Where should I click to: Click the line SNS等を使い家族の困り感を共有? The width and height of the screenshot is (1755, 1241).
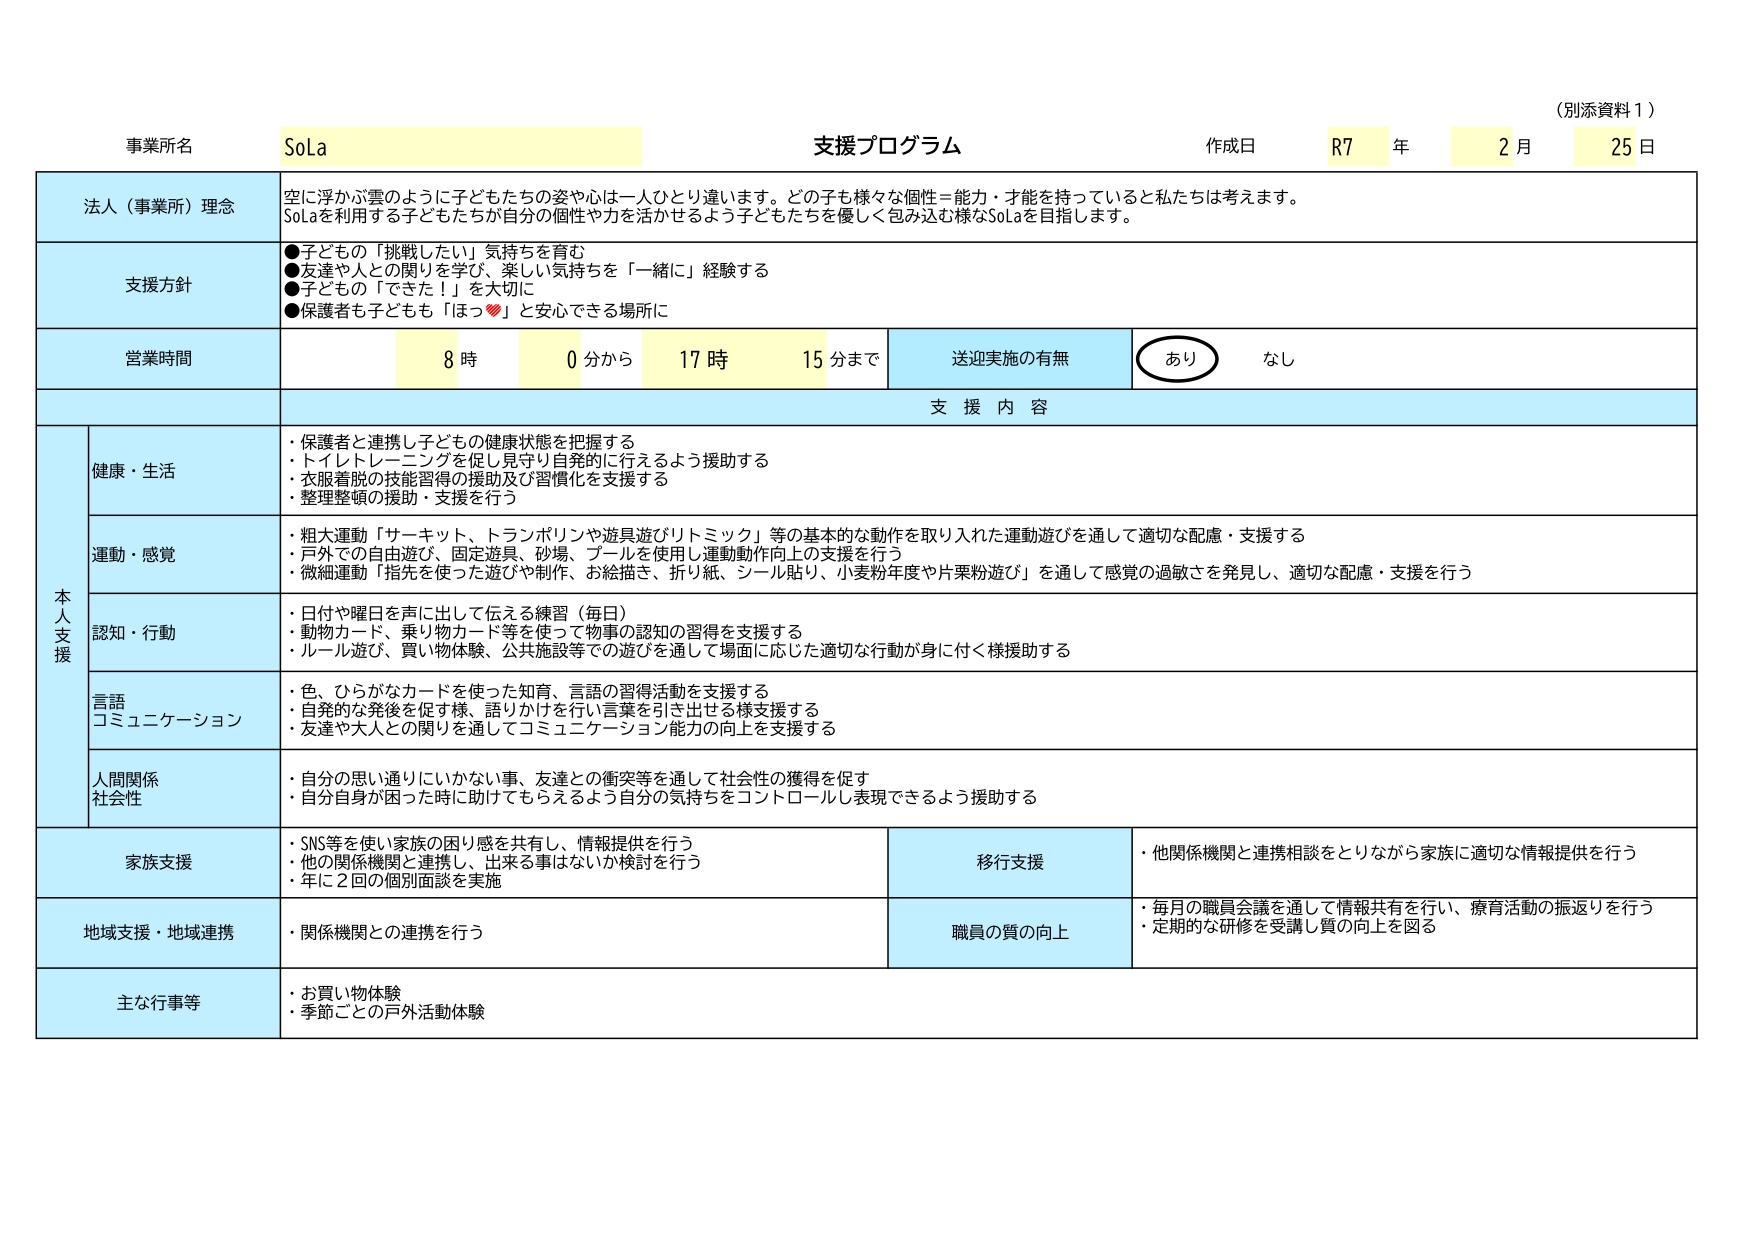[x=489, y=844]
